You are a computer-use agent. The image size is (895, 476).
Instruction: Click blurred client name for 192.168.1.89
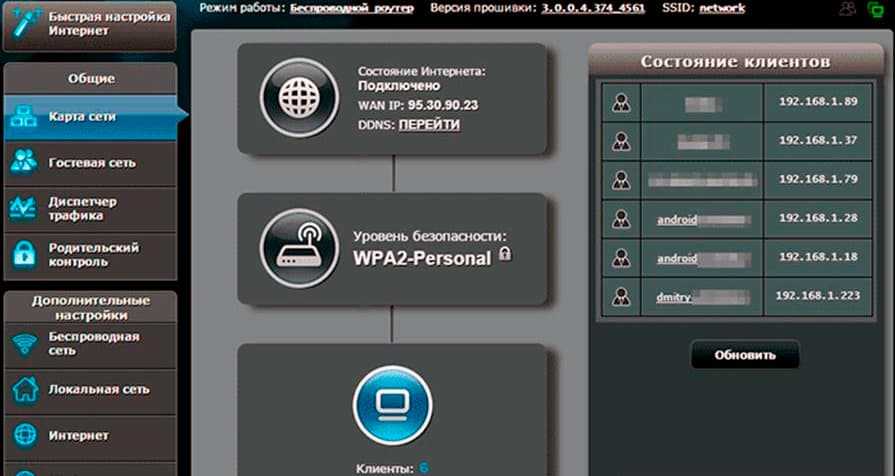pos(703,104)
